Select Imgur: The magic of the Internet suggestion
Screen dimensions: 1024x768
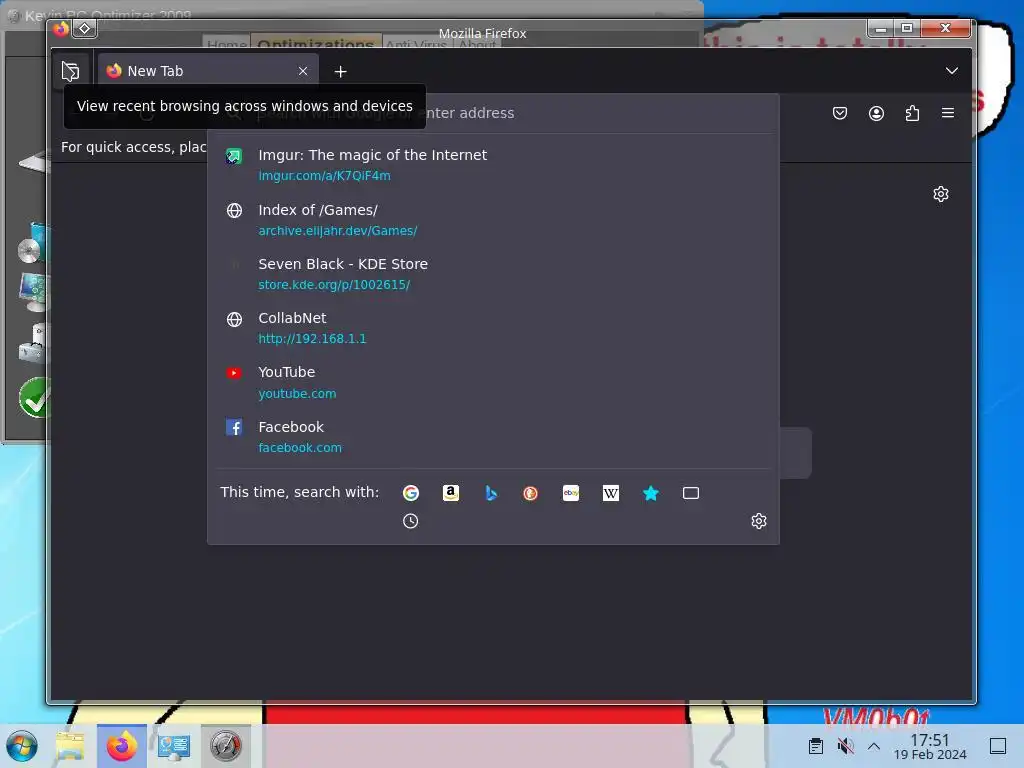tap(493, 165)
